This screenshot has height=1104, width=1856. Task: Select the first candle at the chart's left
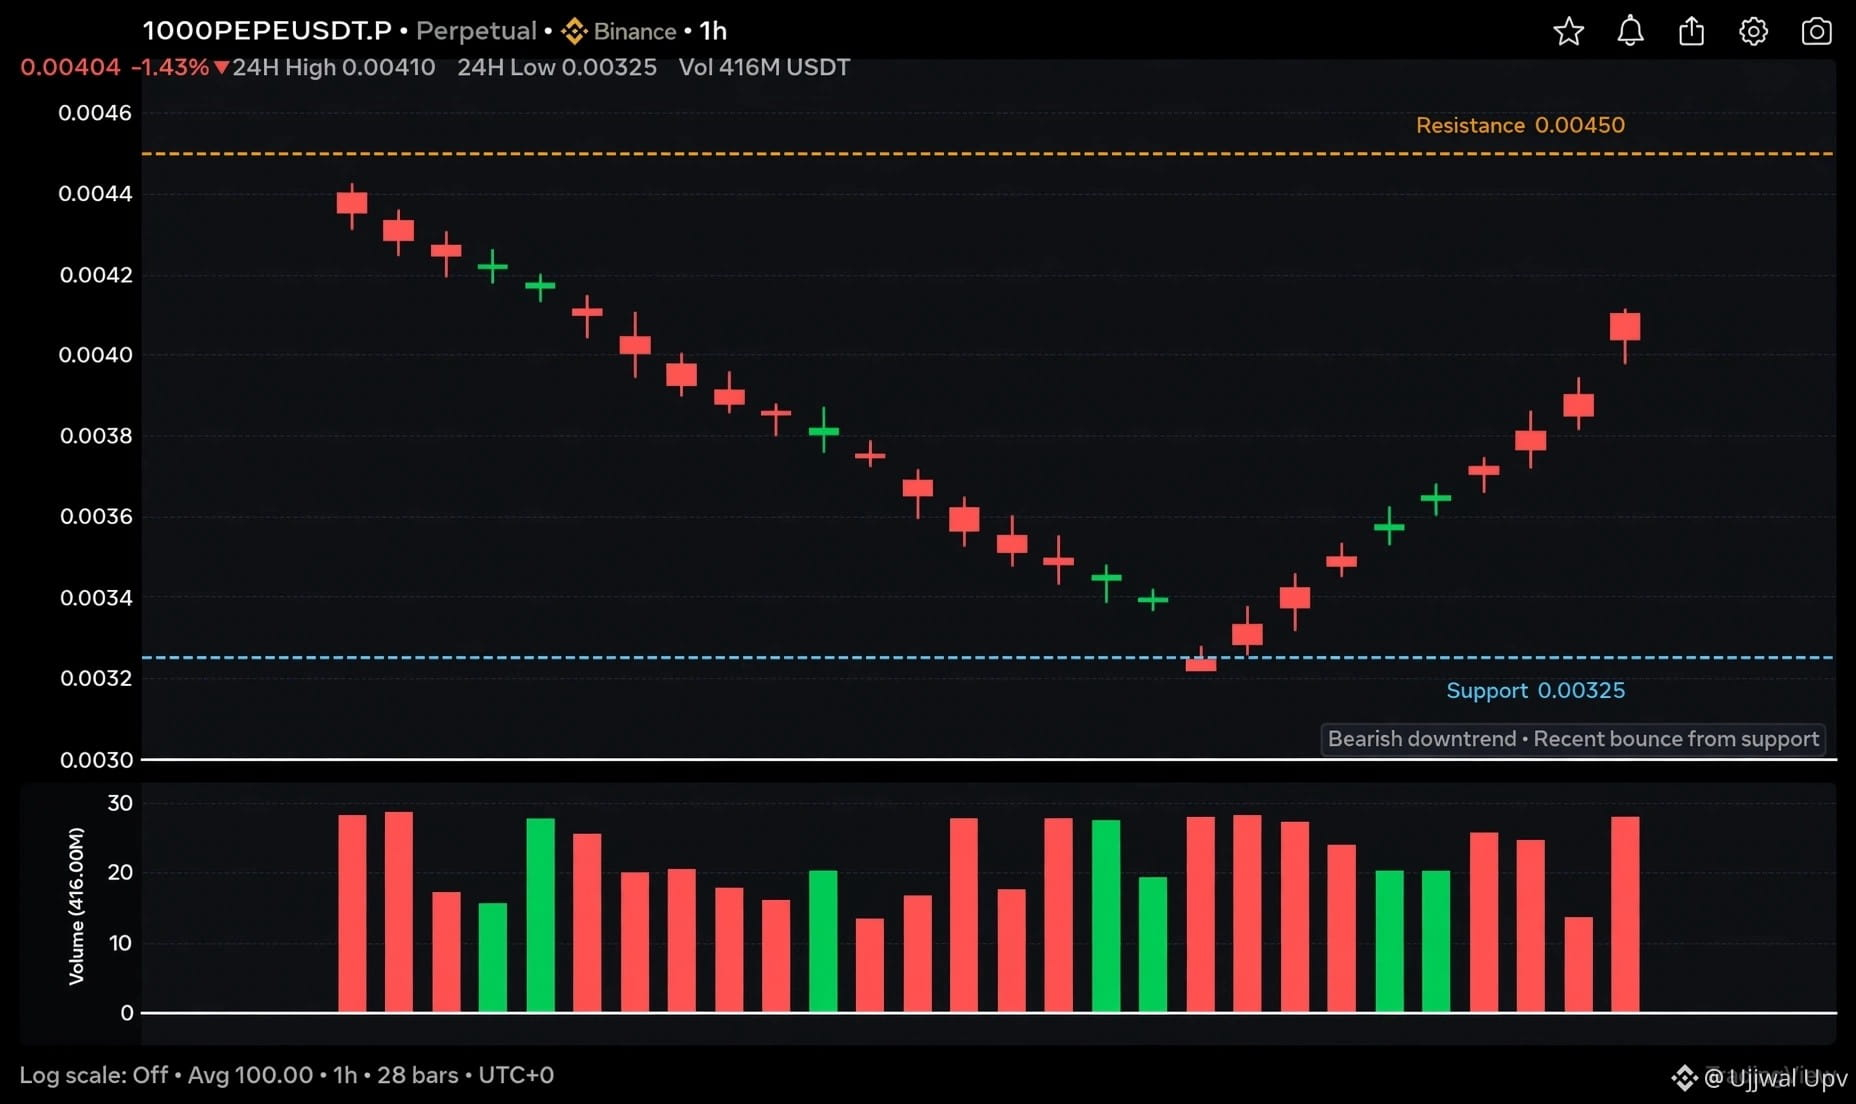(x=352, y=203)
